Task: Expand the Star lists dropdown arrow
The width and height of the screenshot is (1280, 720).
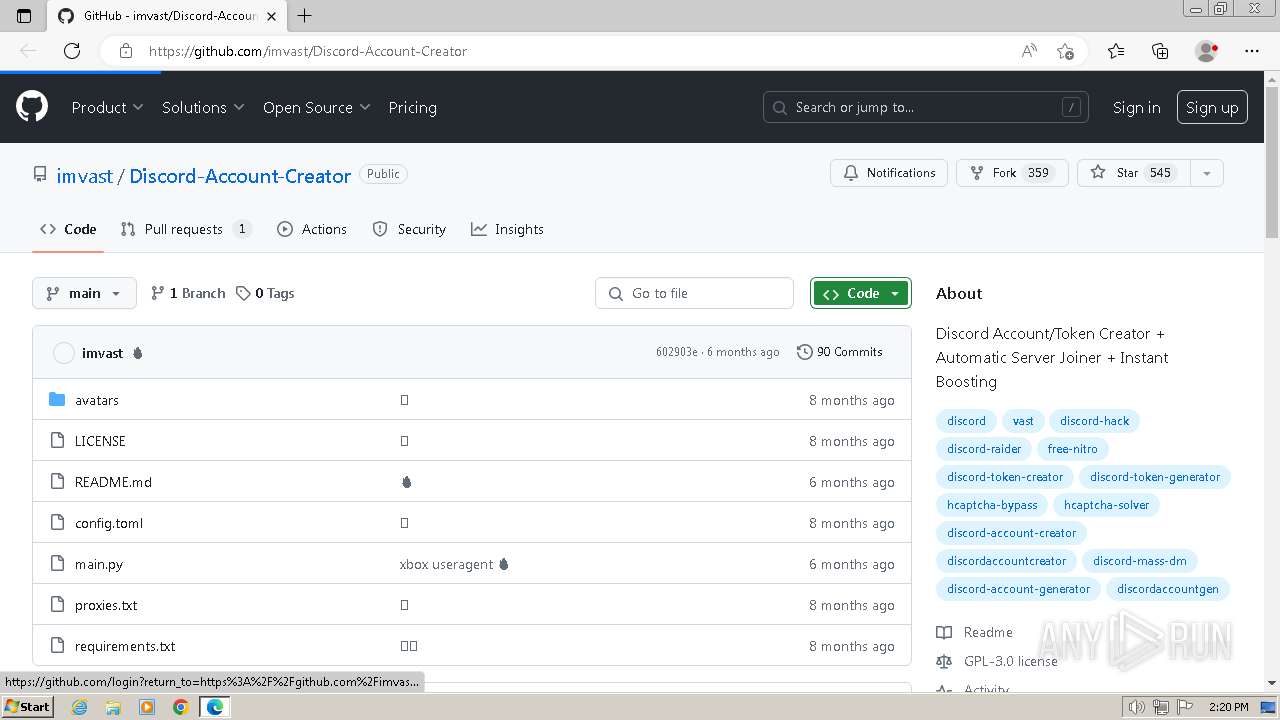Action: (x=1207, y=173)
